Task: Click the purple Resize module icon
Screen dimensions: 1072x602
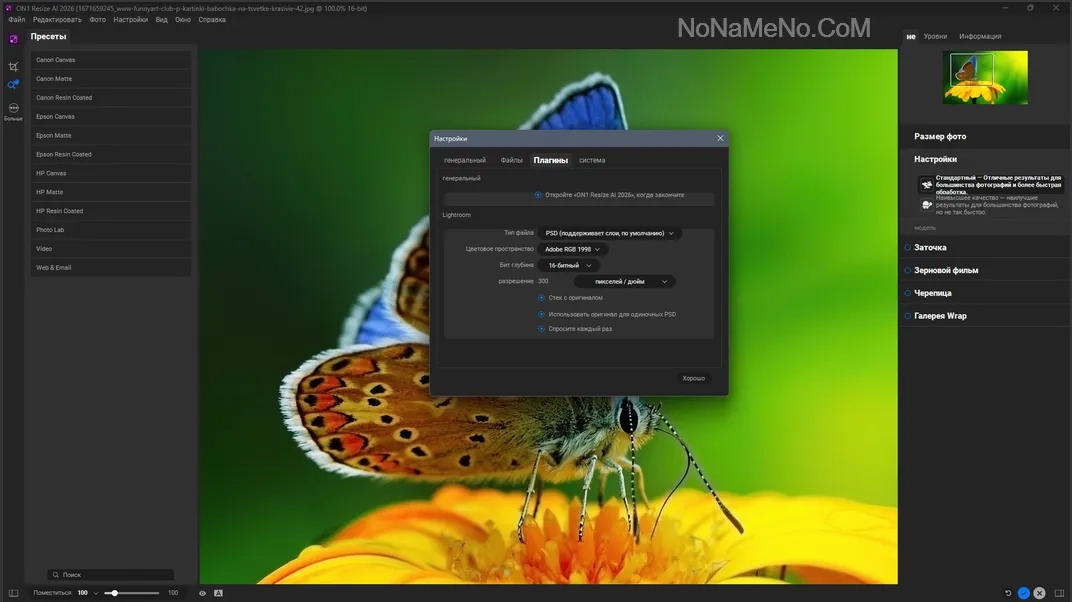Action: pos(13,39)
